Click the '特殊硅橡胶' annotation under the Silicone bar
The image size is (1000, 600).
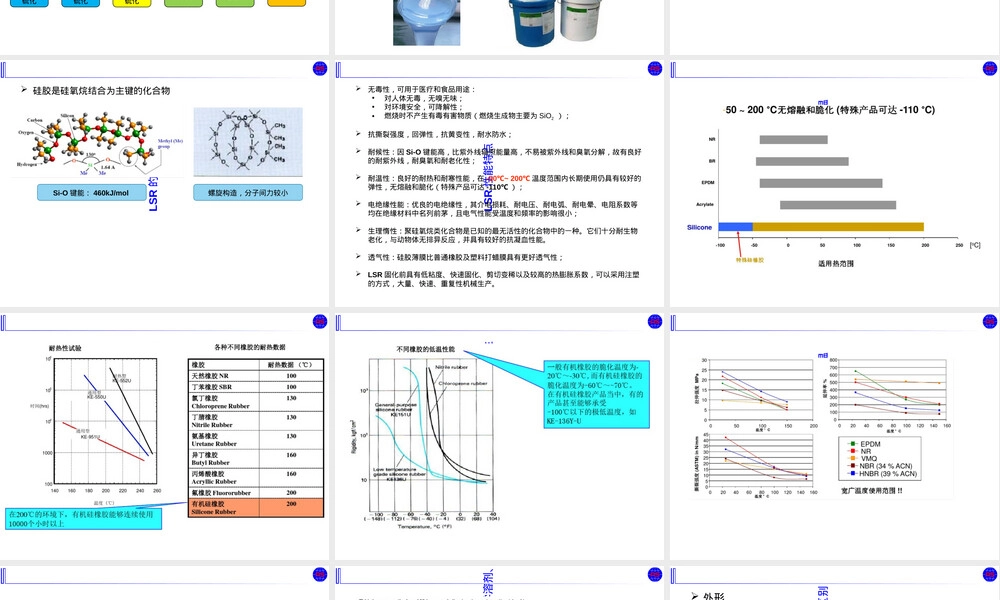pyautogui.click(x=749, y=260)
